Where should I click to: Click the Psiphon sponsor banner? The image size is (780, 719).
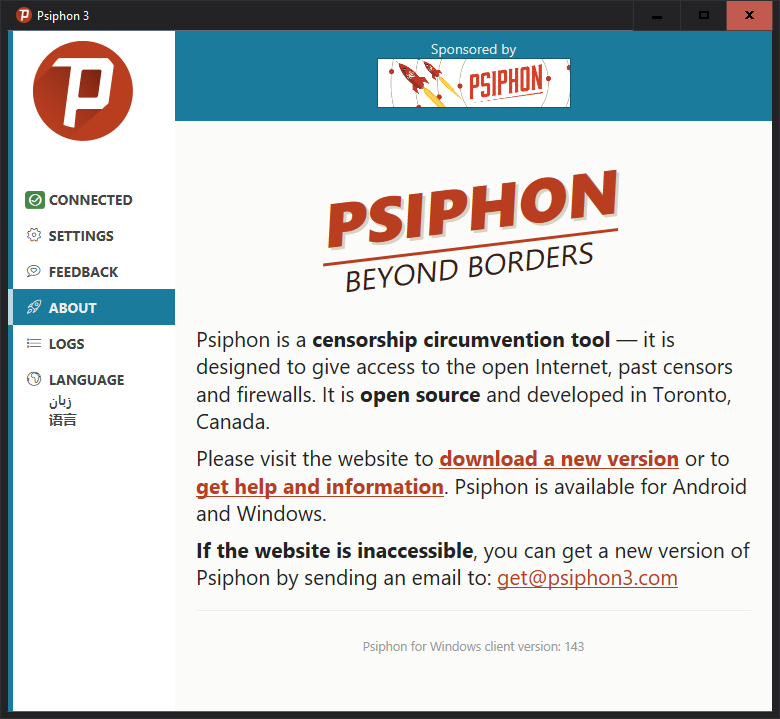(474, 83)
